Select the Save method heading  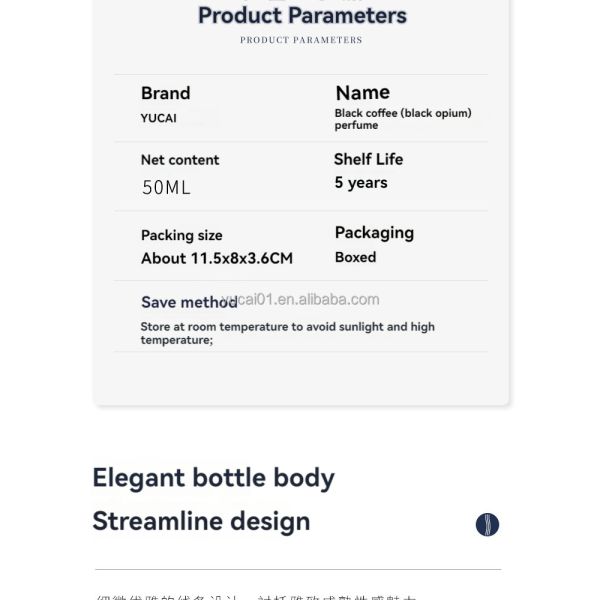point(189,302)
